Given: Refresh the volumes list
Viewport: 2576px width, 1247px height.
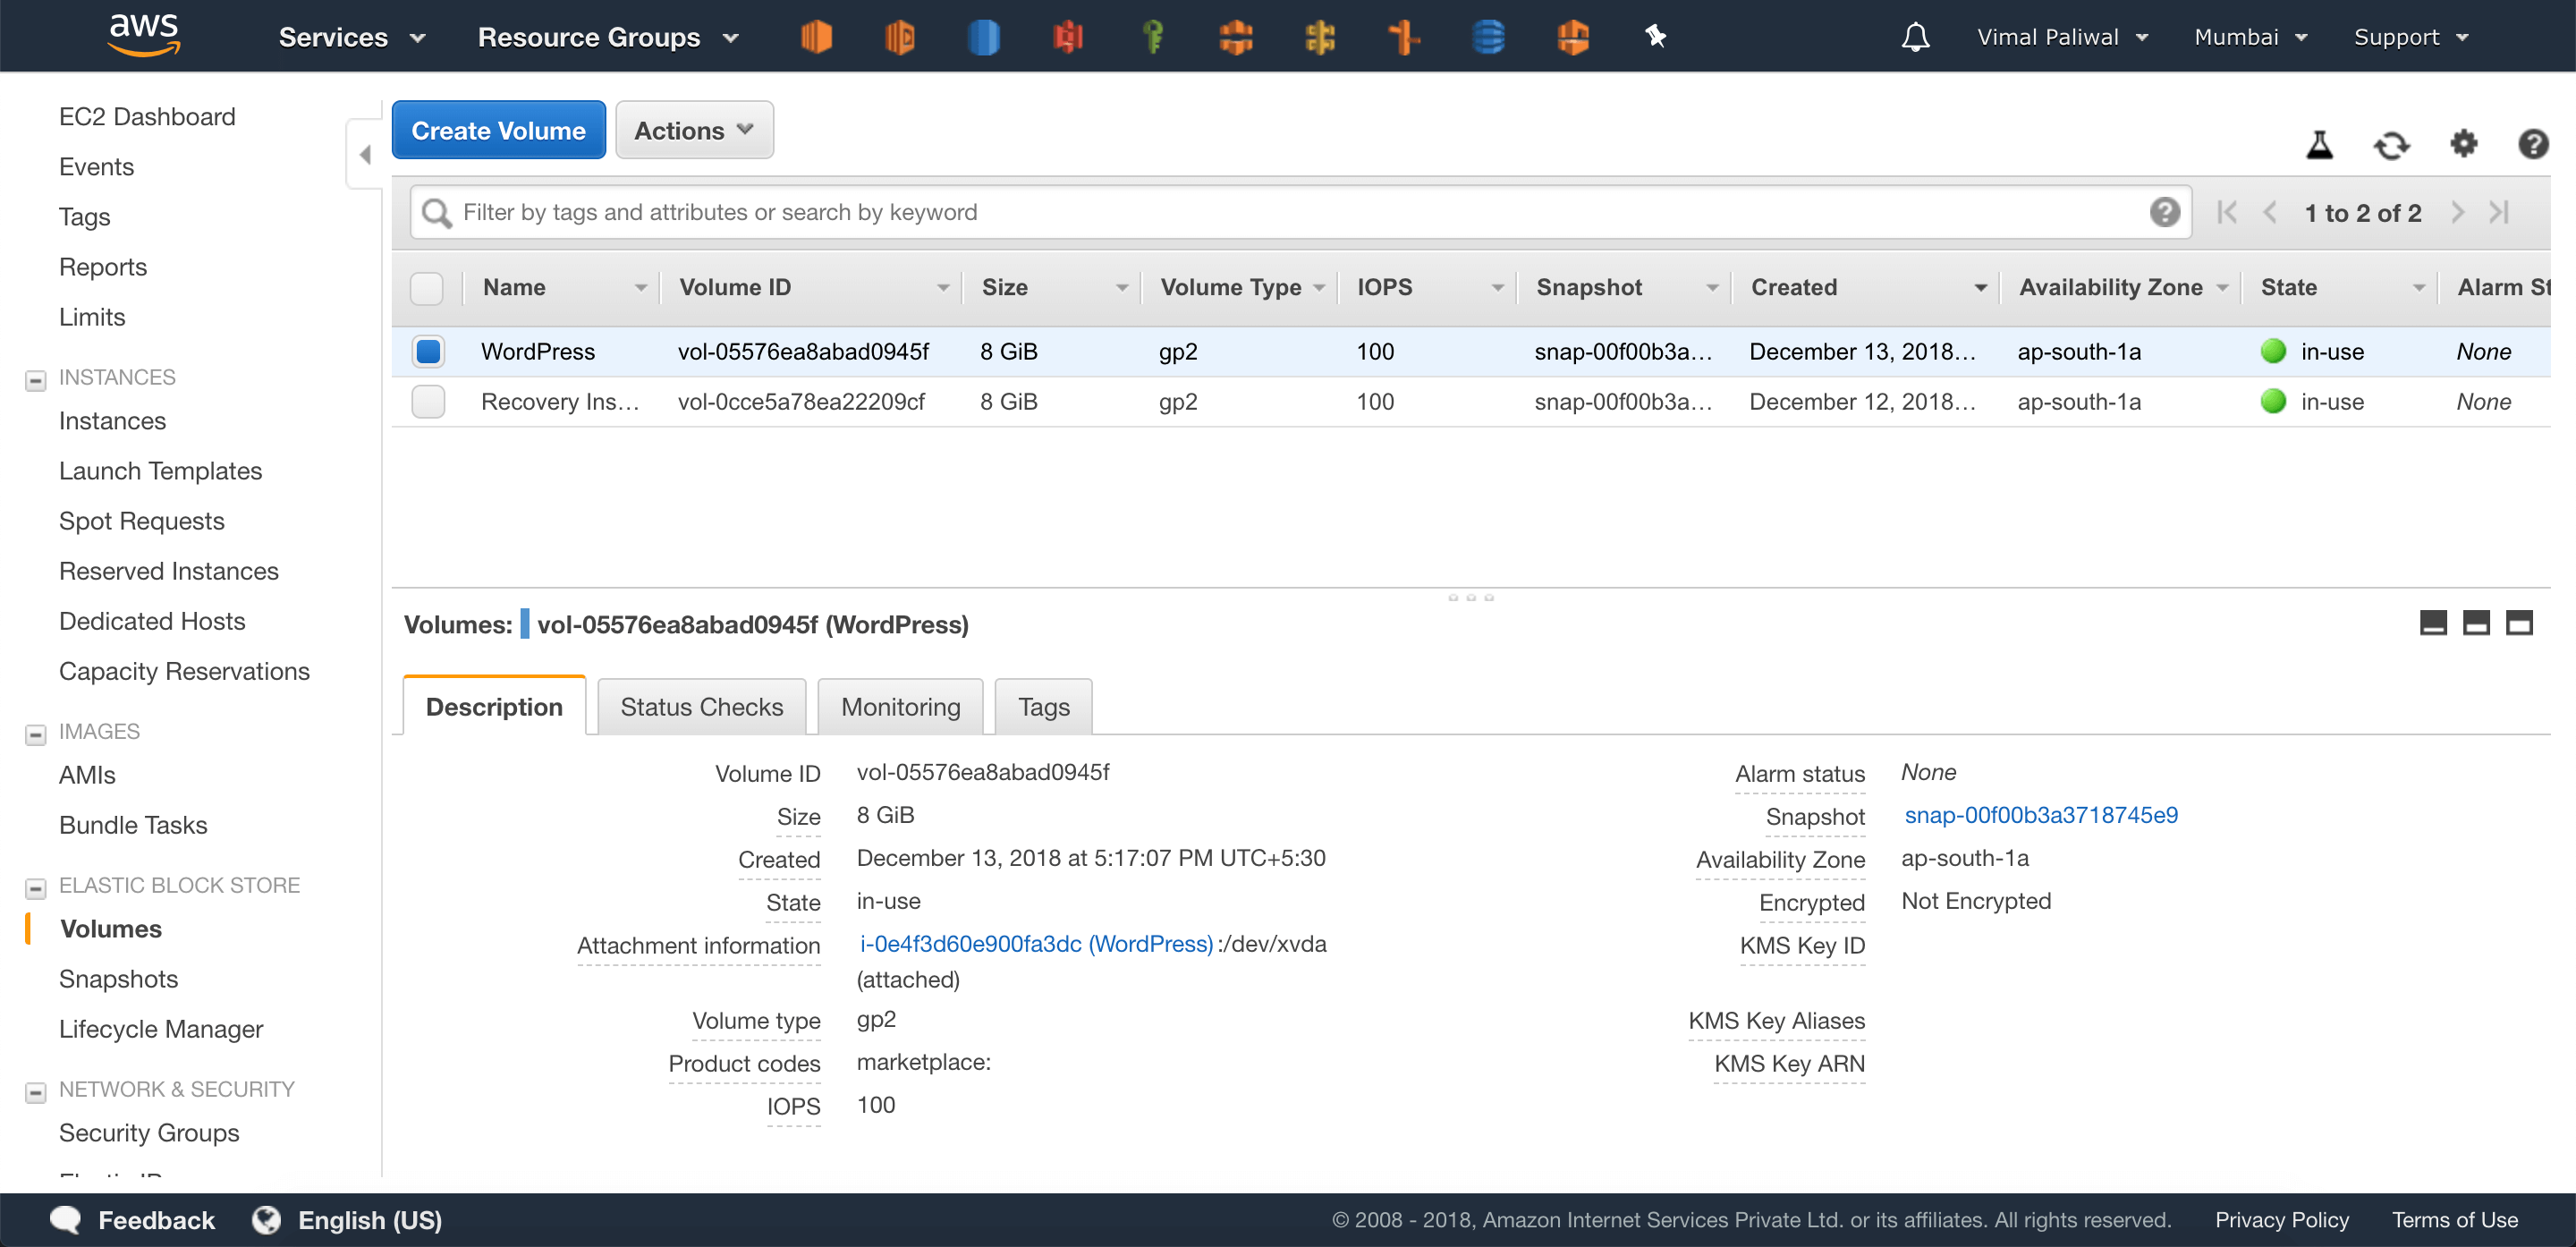Looking at the screenshot, I should 2391,145.
